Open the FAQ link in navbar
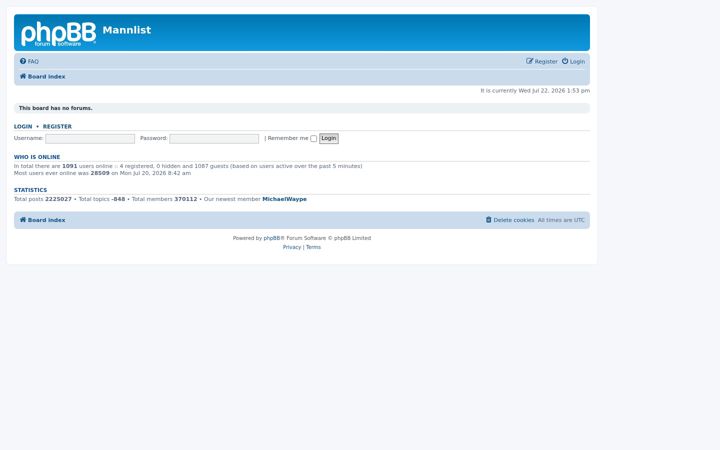 click(x=33, y=62)
